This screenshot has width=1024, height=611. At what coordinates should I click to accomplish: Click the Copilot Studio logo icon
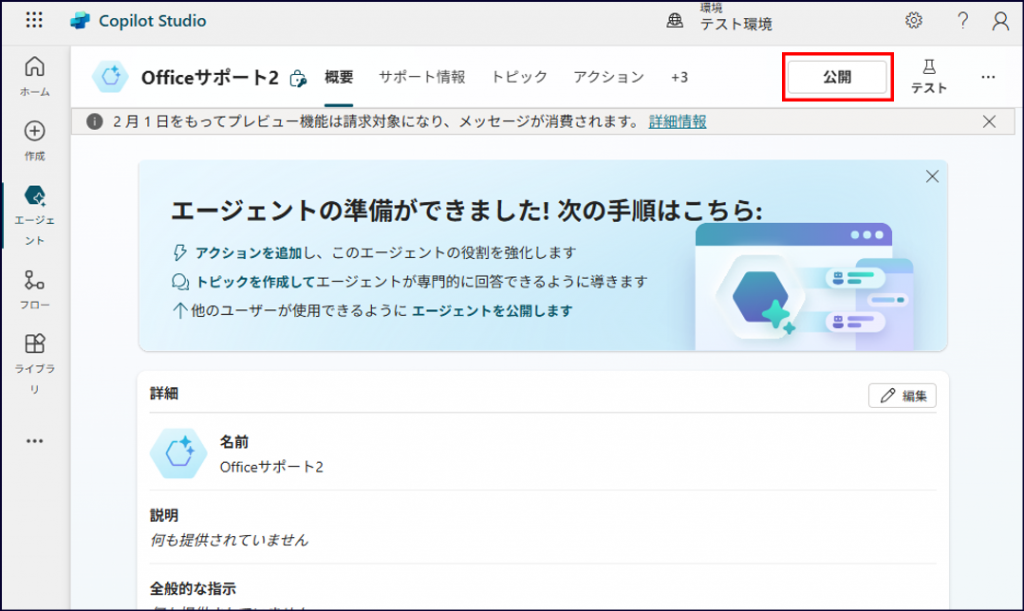point(80,21)
